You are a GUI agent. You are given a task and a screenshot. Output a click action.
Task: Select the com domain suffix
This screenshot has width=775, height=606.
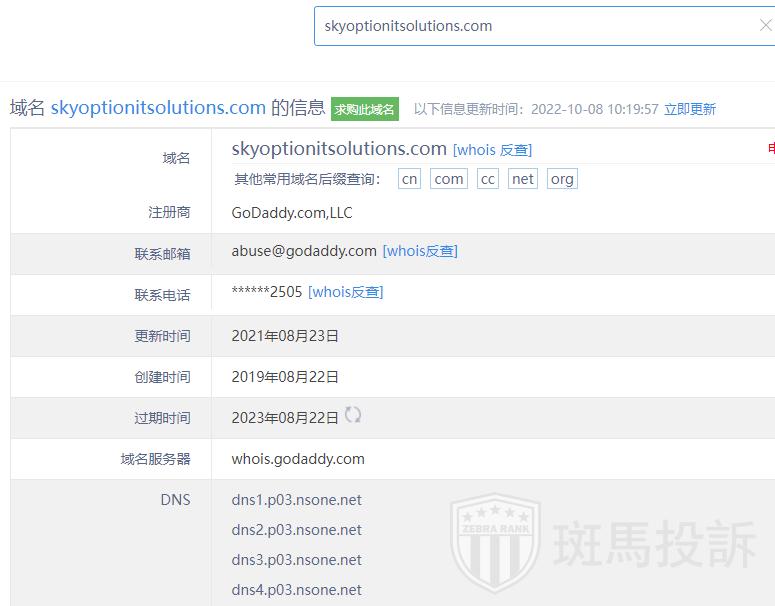coord(449,179)
